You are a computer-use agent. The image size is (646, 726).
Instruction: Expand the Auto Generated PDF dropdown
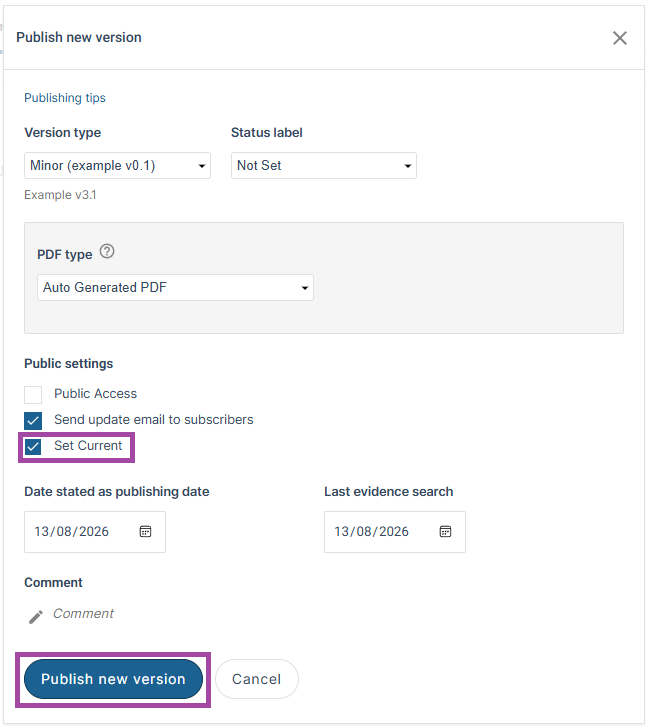pos(176,288)
